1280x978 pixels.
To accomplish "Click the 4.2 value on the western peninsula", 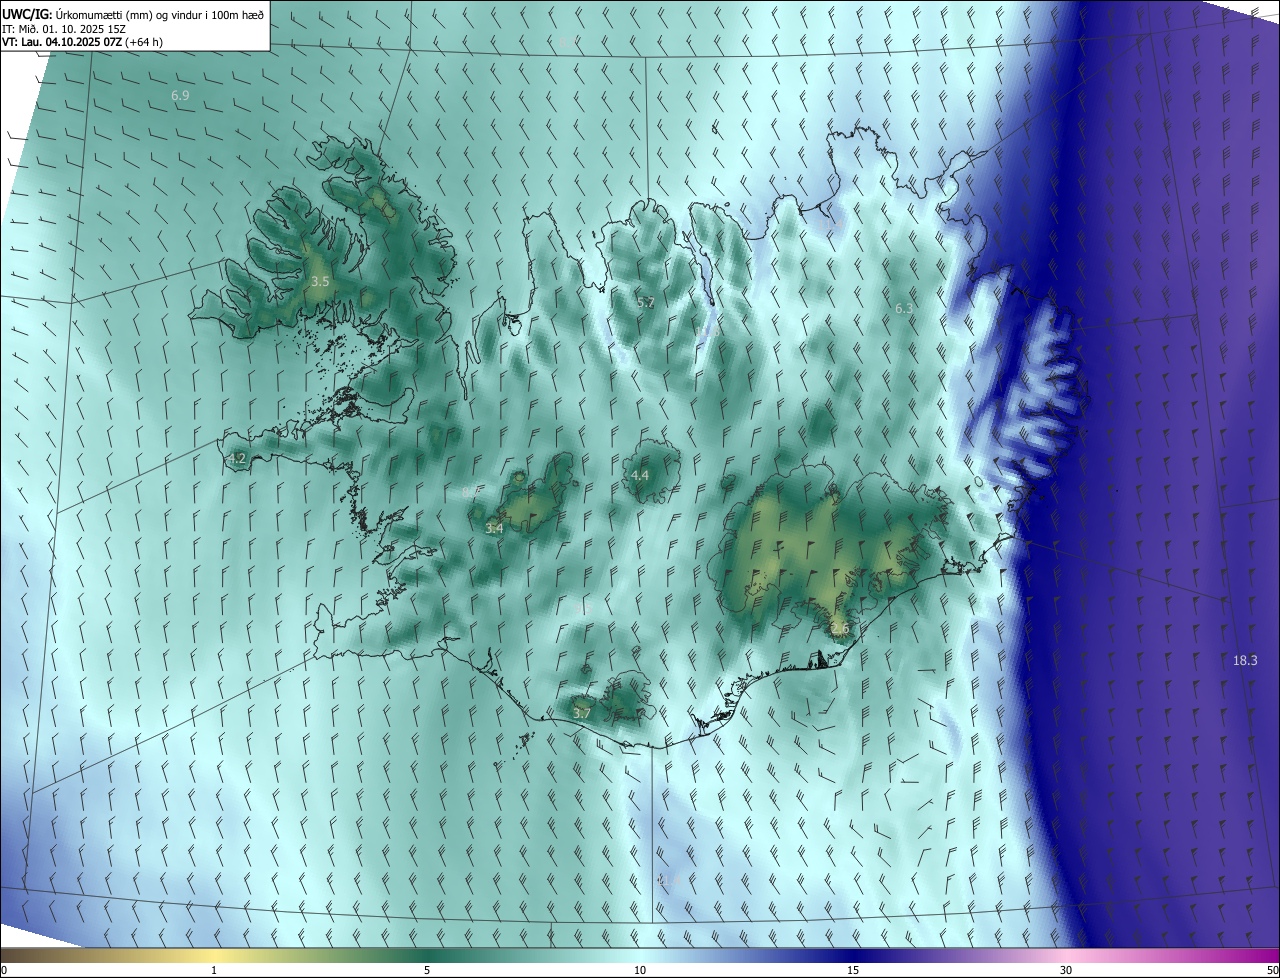I will point(237,459).
